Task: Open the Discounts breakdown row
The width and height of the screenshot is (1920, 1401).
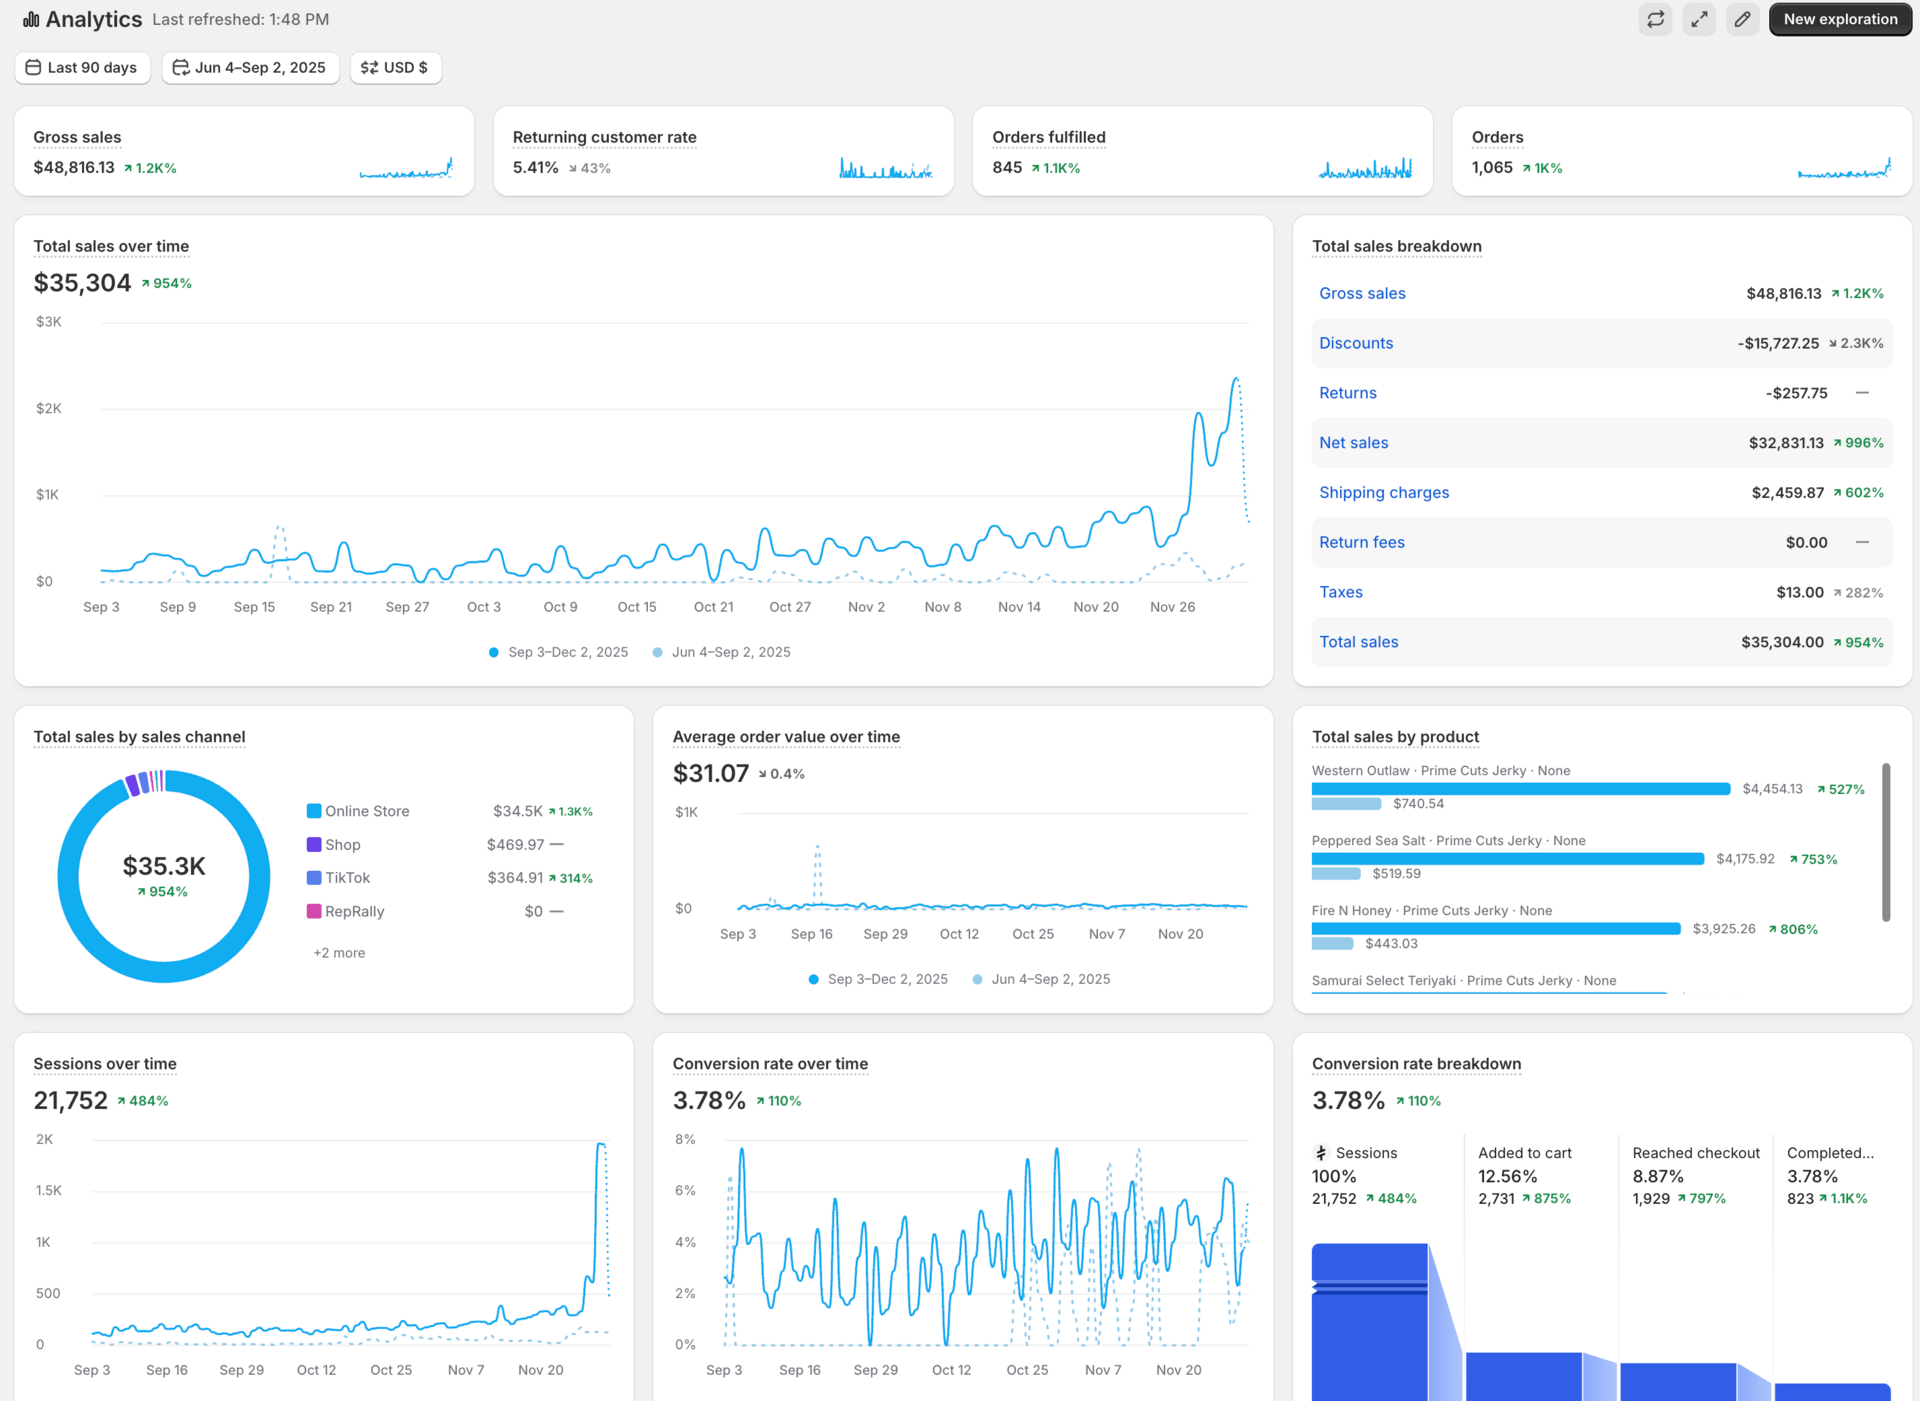Action: pyautogui.click(x=1356, y=343)
